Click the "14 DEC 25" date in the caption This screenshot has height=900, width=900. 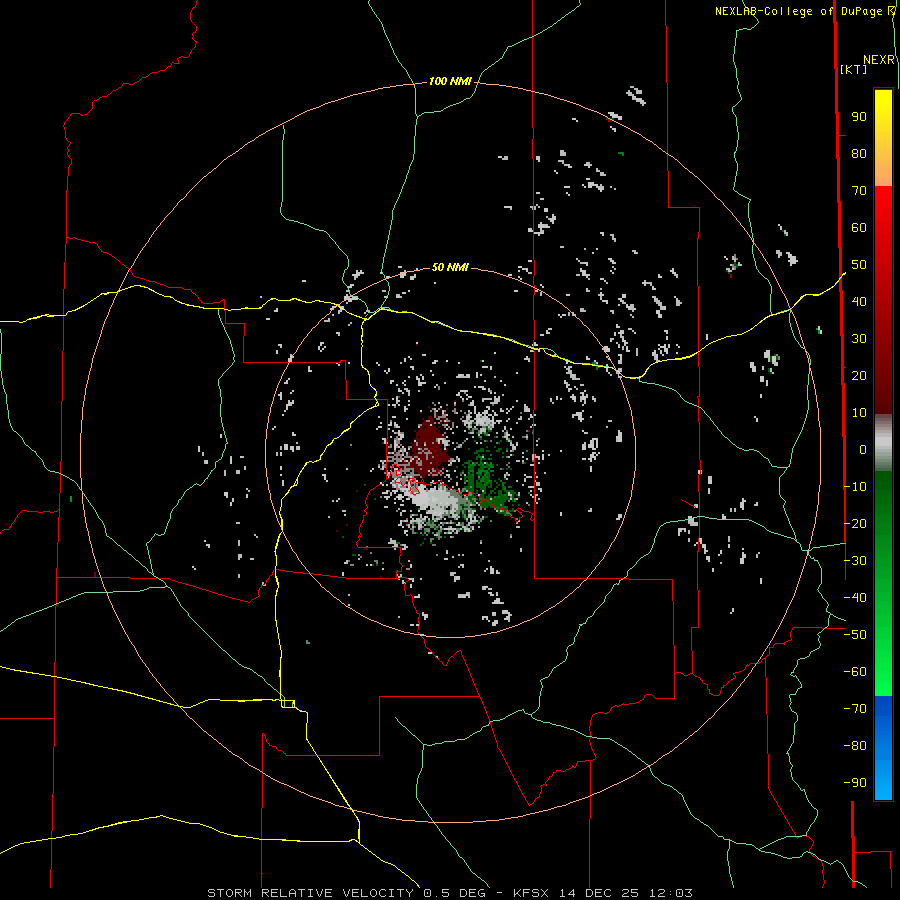599,893
